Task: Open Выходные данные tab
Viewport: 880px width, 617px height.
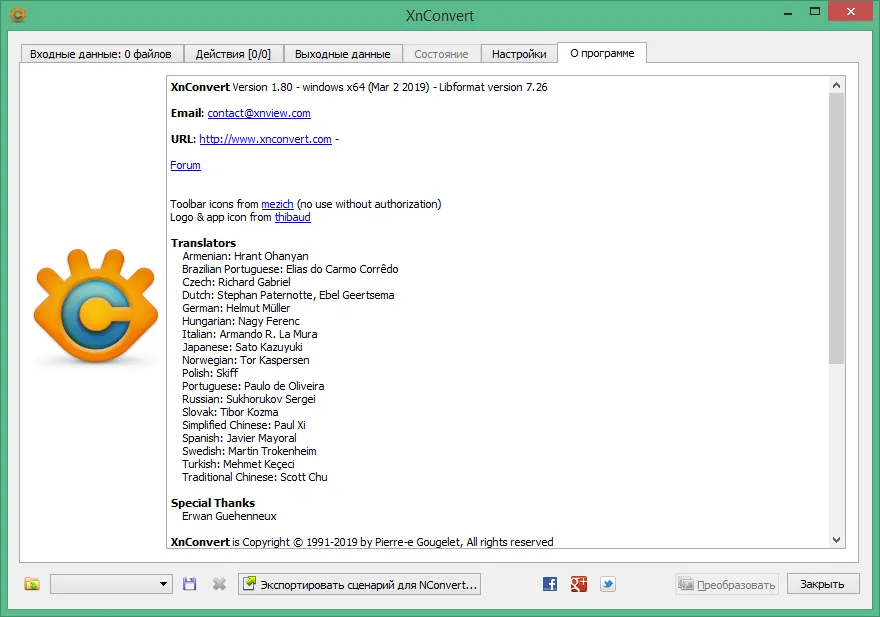Action: pos(343,54)
